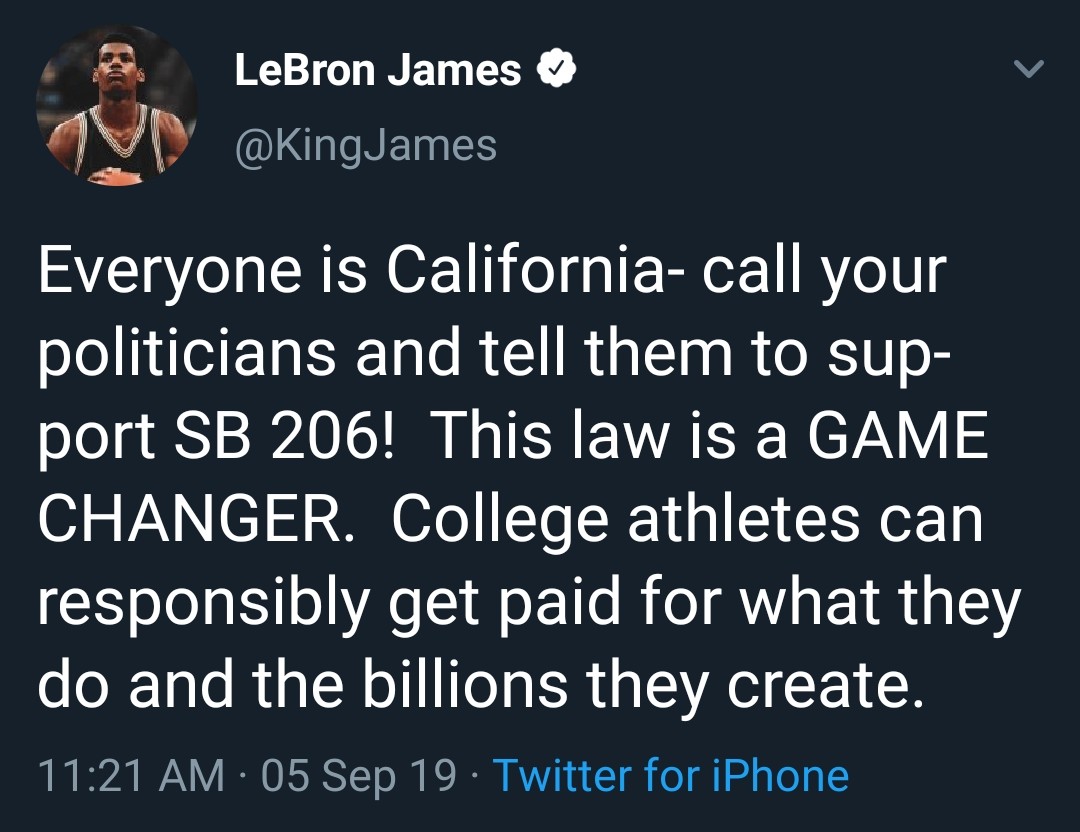Click the 05 Sep 19 date
Screen dimensions: 1080x832
pyautogui.click(x=359, y=776)
